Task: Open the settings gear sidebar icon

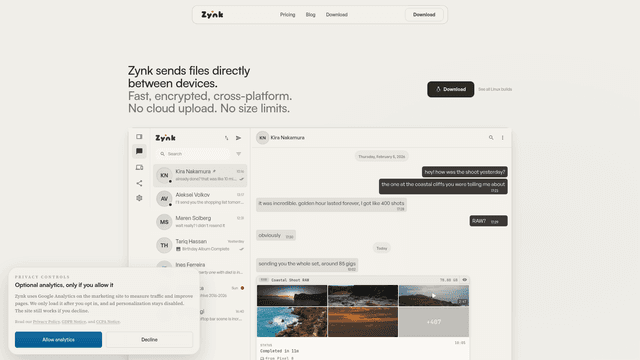Action: click(139, 198)
